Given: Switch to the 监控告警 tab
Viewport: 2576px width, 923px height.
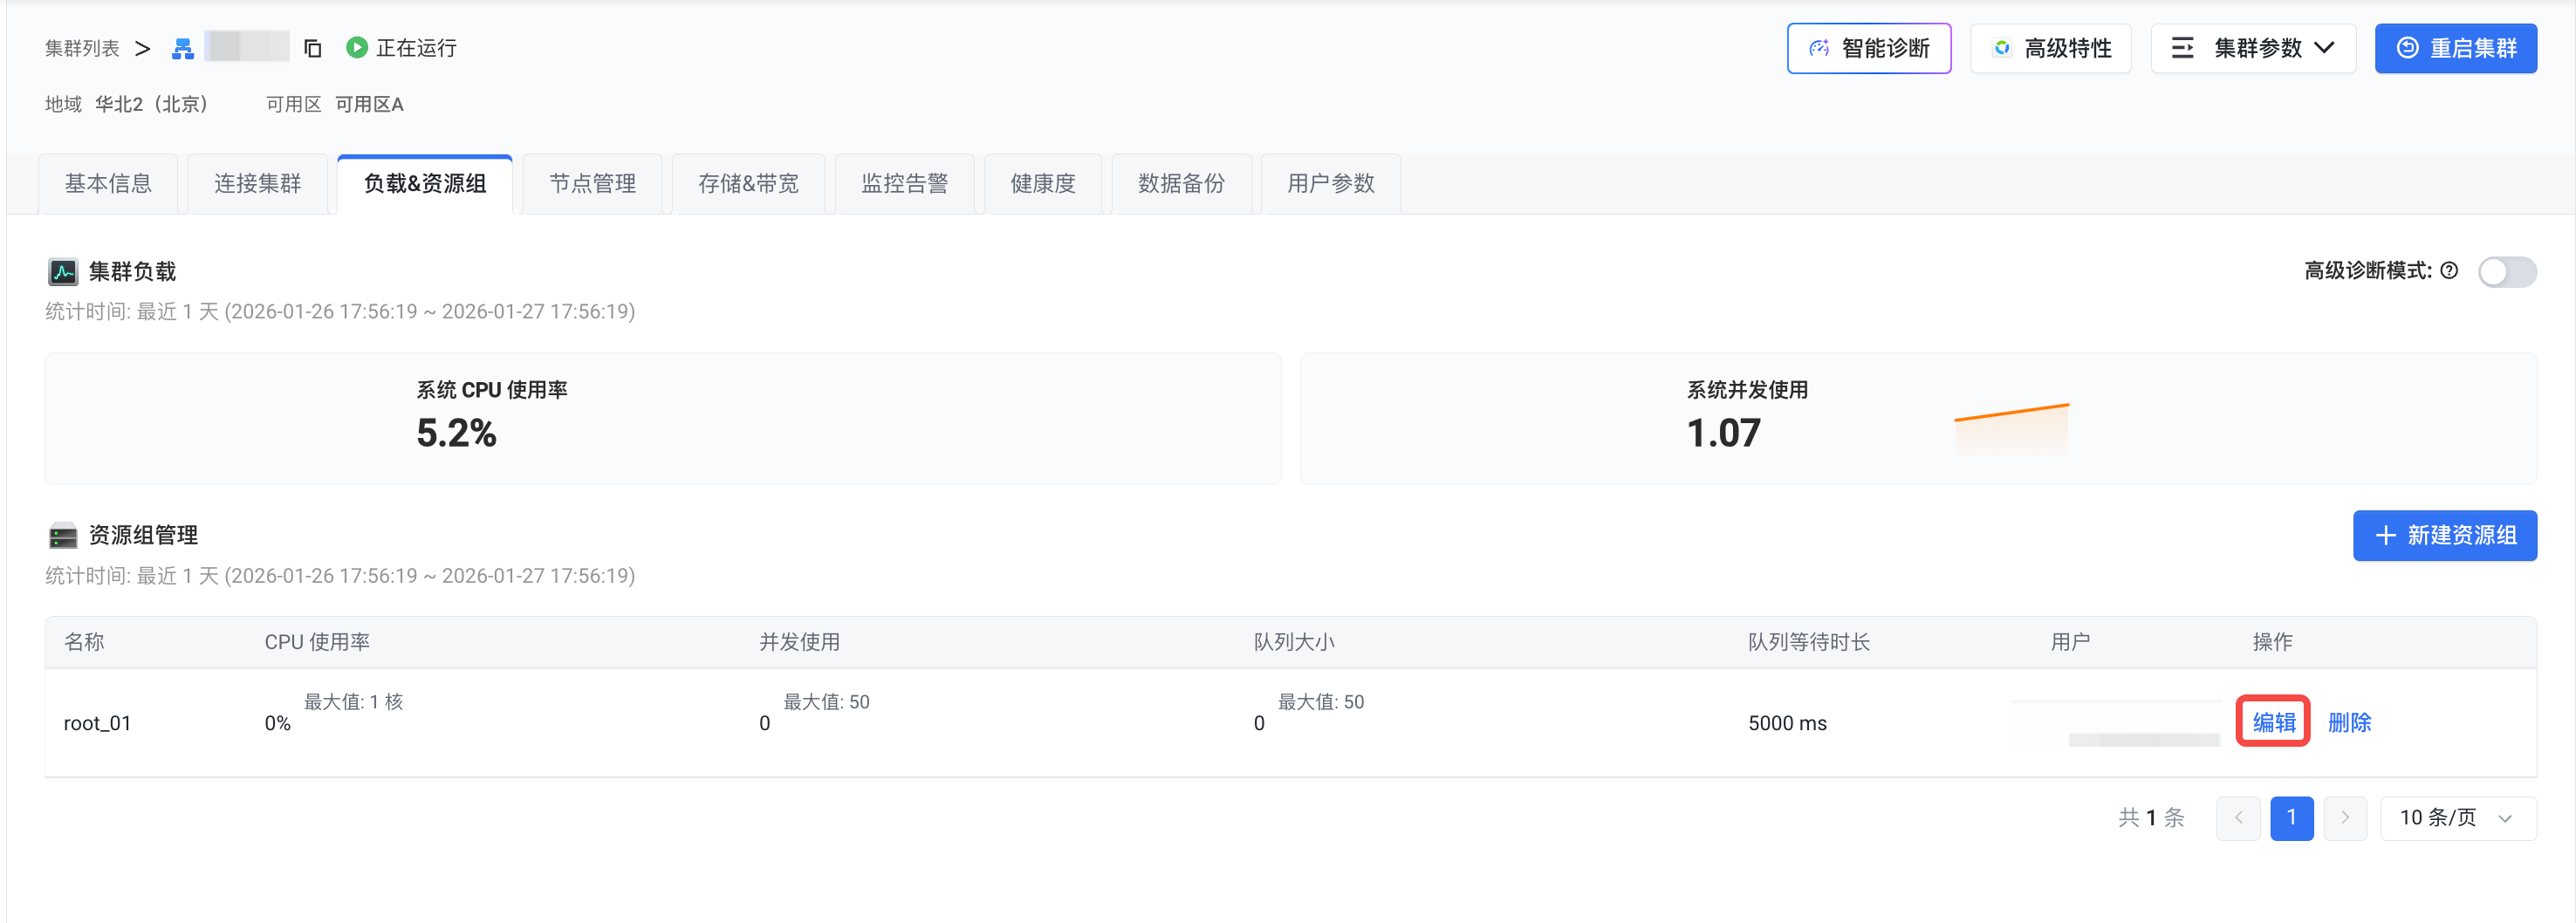Looking at the screenshot, I should point(904,183).
